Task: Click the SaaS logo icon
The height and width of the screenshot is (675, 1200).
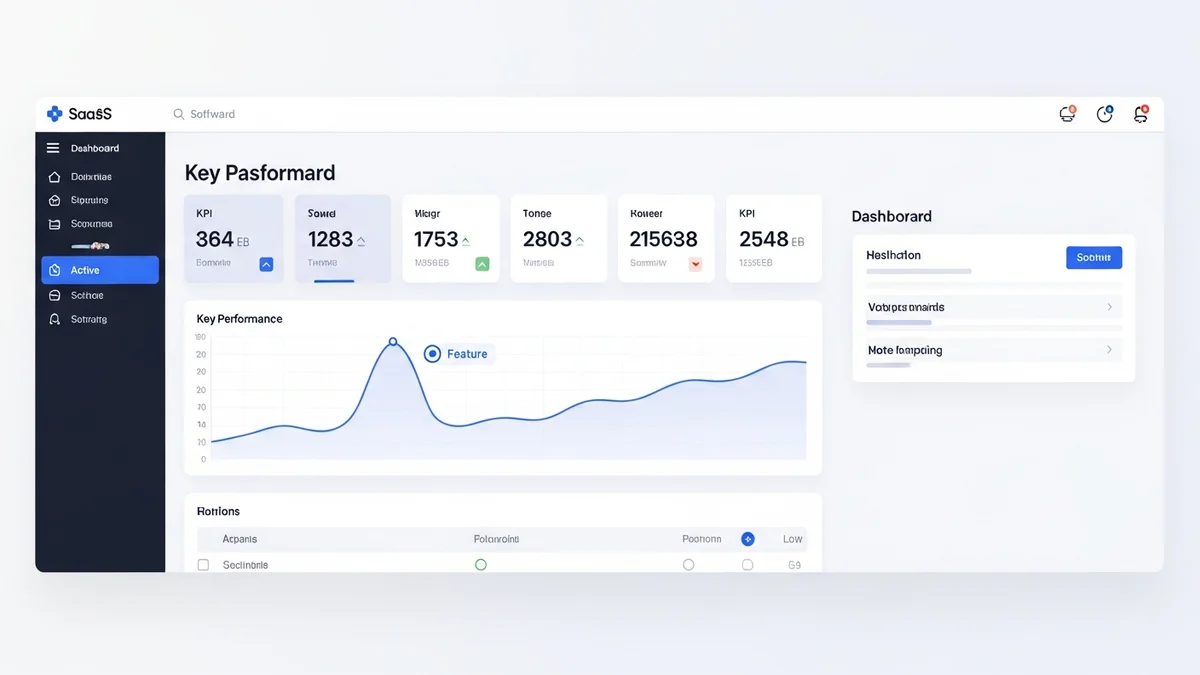Action: point(54,114)
